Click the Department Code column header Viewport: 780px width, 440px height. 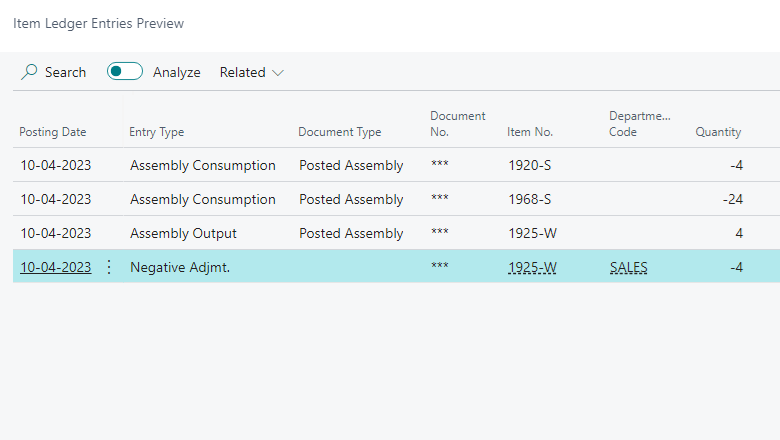[640, 124]
